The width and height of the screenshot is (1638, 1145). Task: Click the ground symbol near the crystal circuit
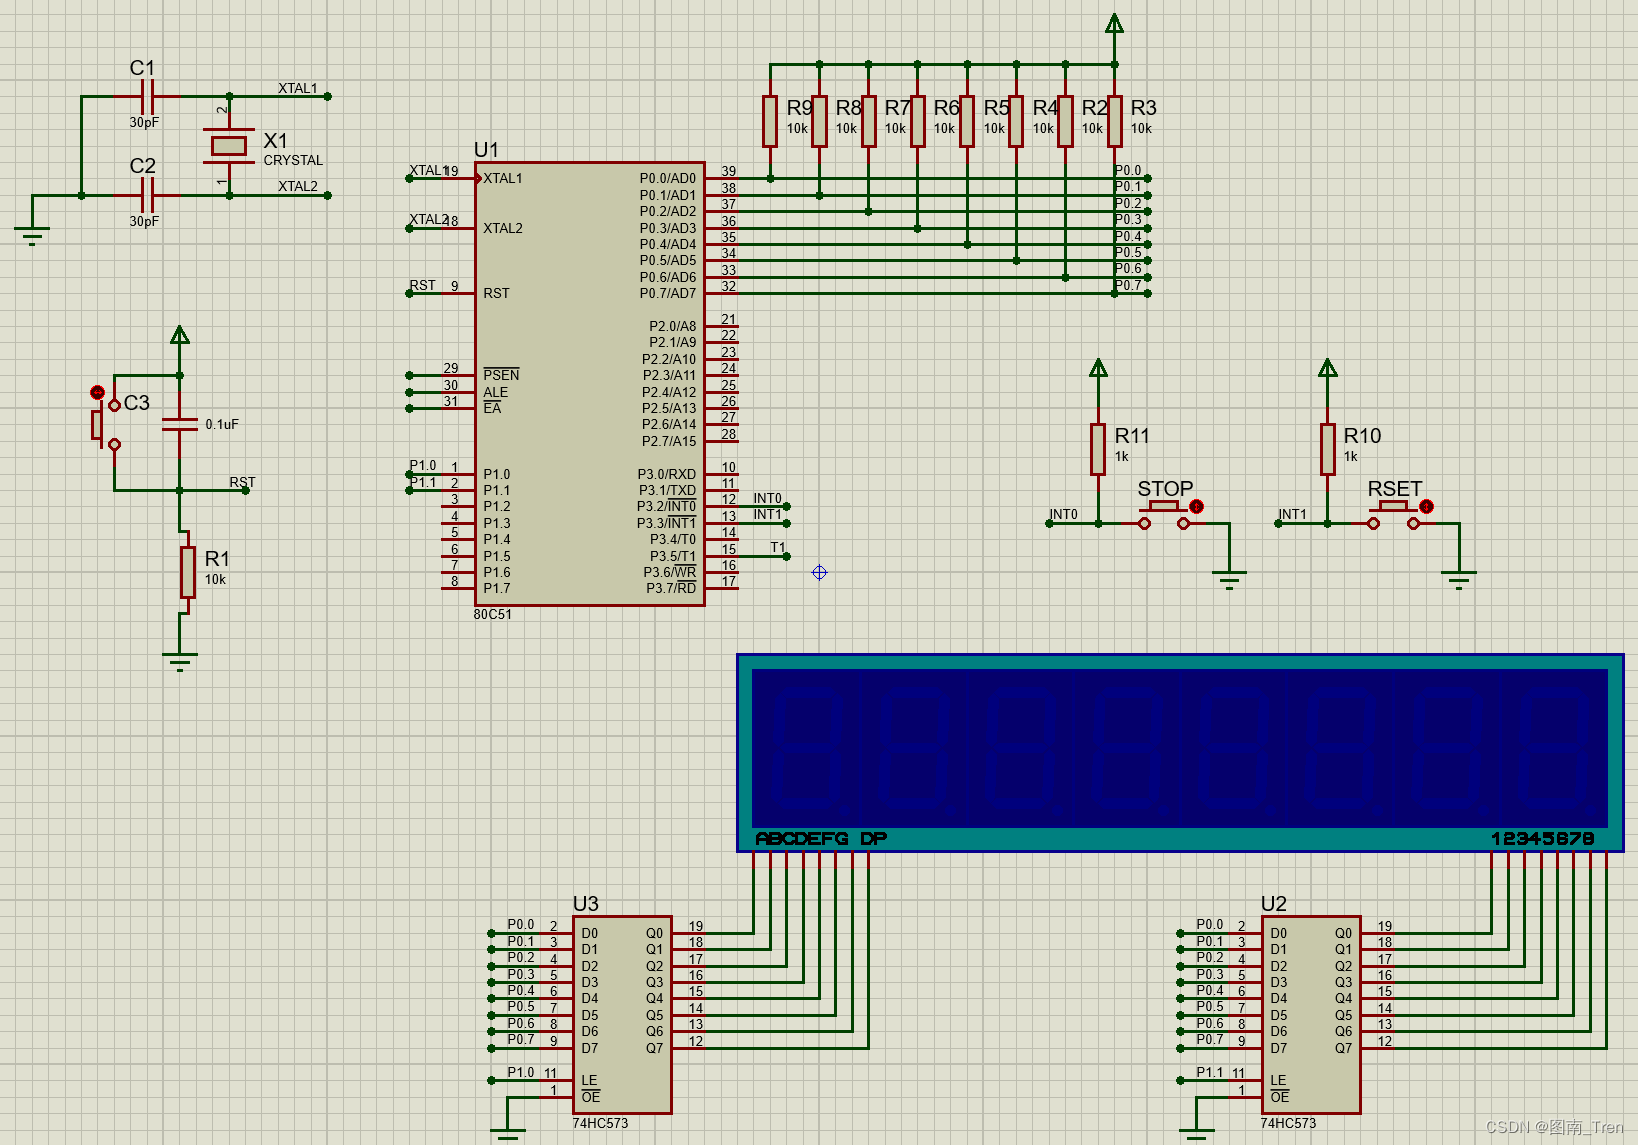32,236
